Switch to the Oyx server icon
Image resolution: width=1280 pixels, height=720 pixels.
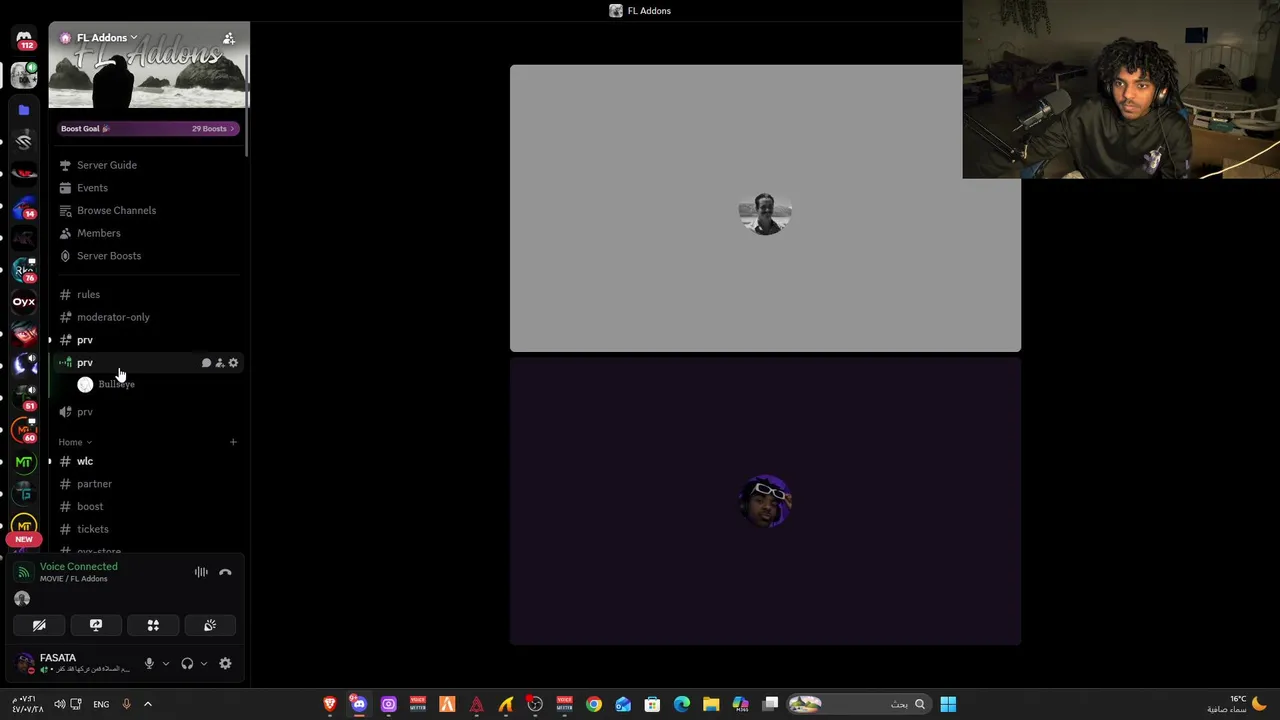24,301
